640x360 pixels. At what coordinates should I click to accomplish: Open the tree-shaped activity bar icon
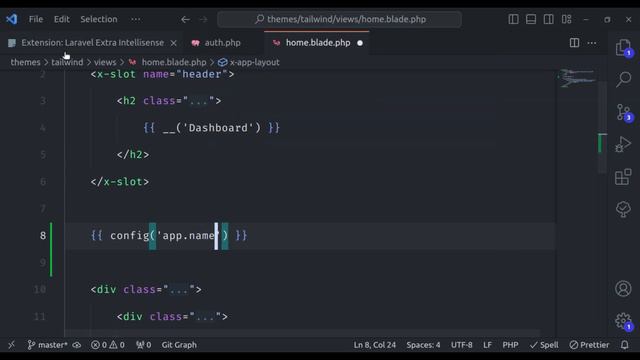(x=623, y=209)
